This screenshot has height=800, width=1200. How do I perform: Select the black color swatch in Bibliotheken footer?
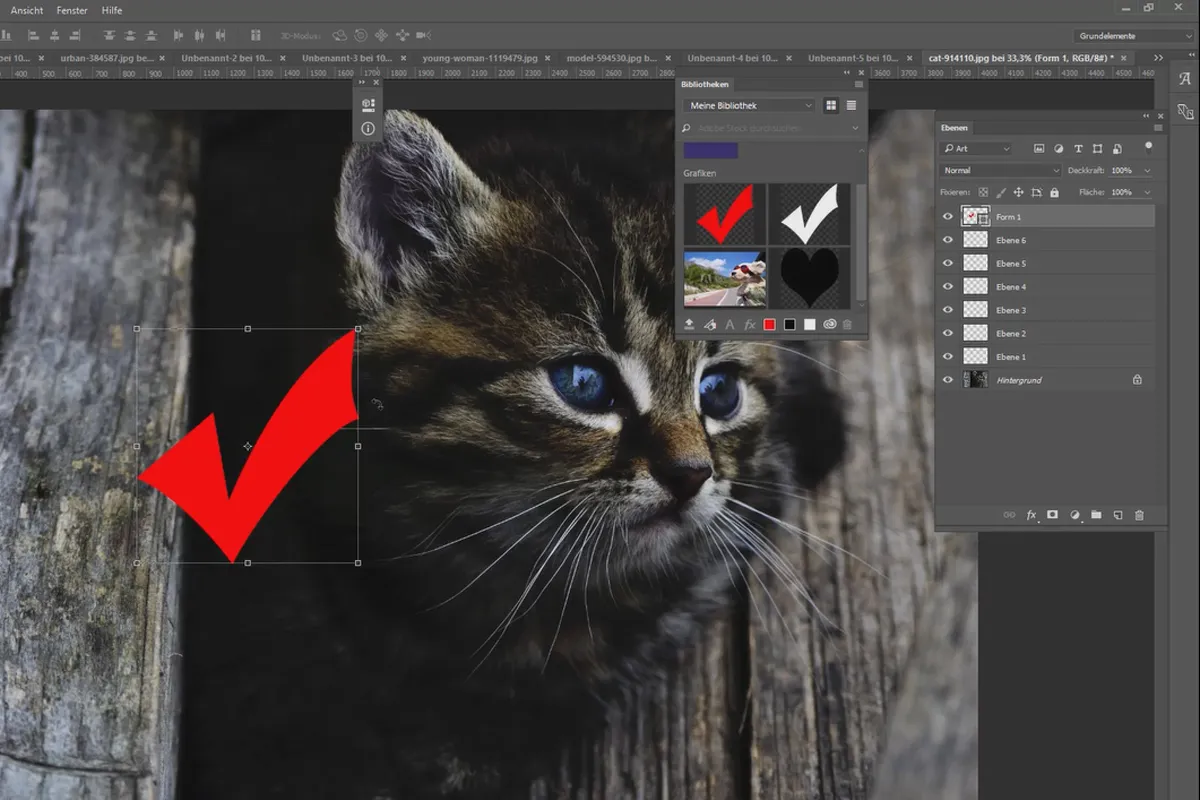(x=790, y=324)
